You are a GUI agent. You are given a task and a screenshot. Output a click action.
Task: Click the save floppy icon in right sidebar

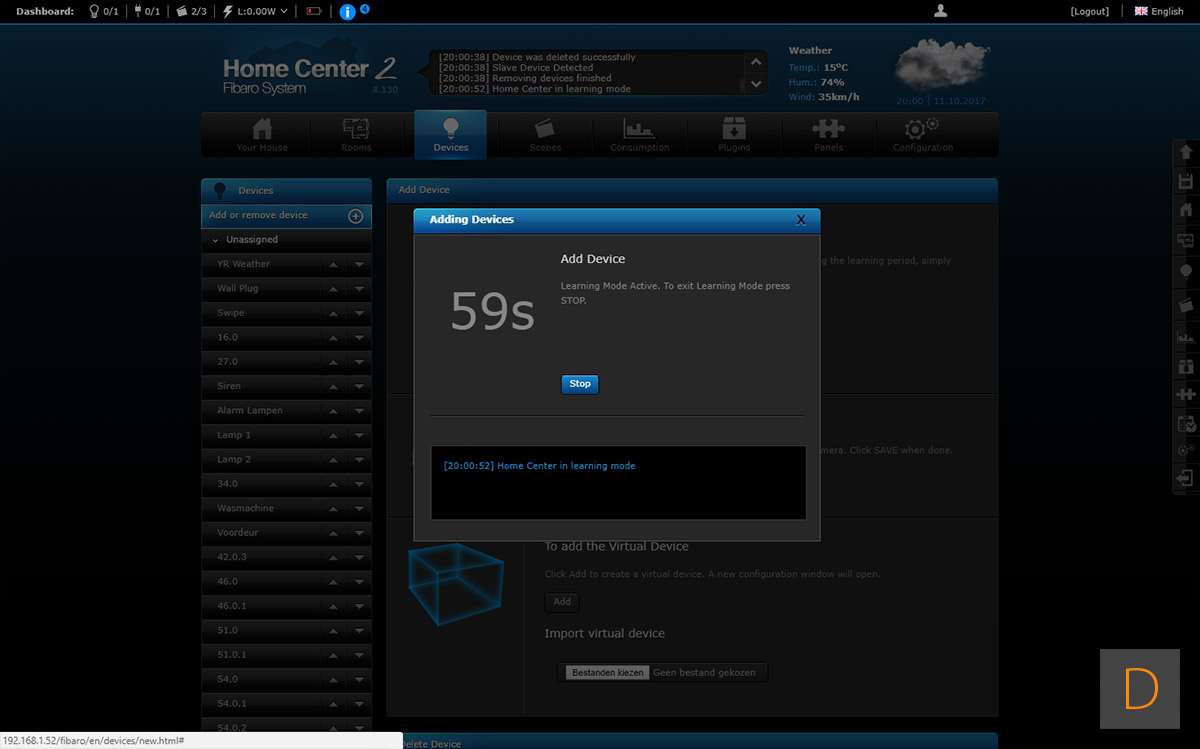[x=1186, y=181]
